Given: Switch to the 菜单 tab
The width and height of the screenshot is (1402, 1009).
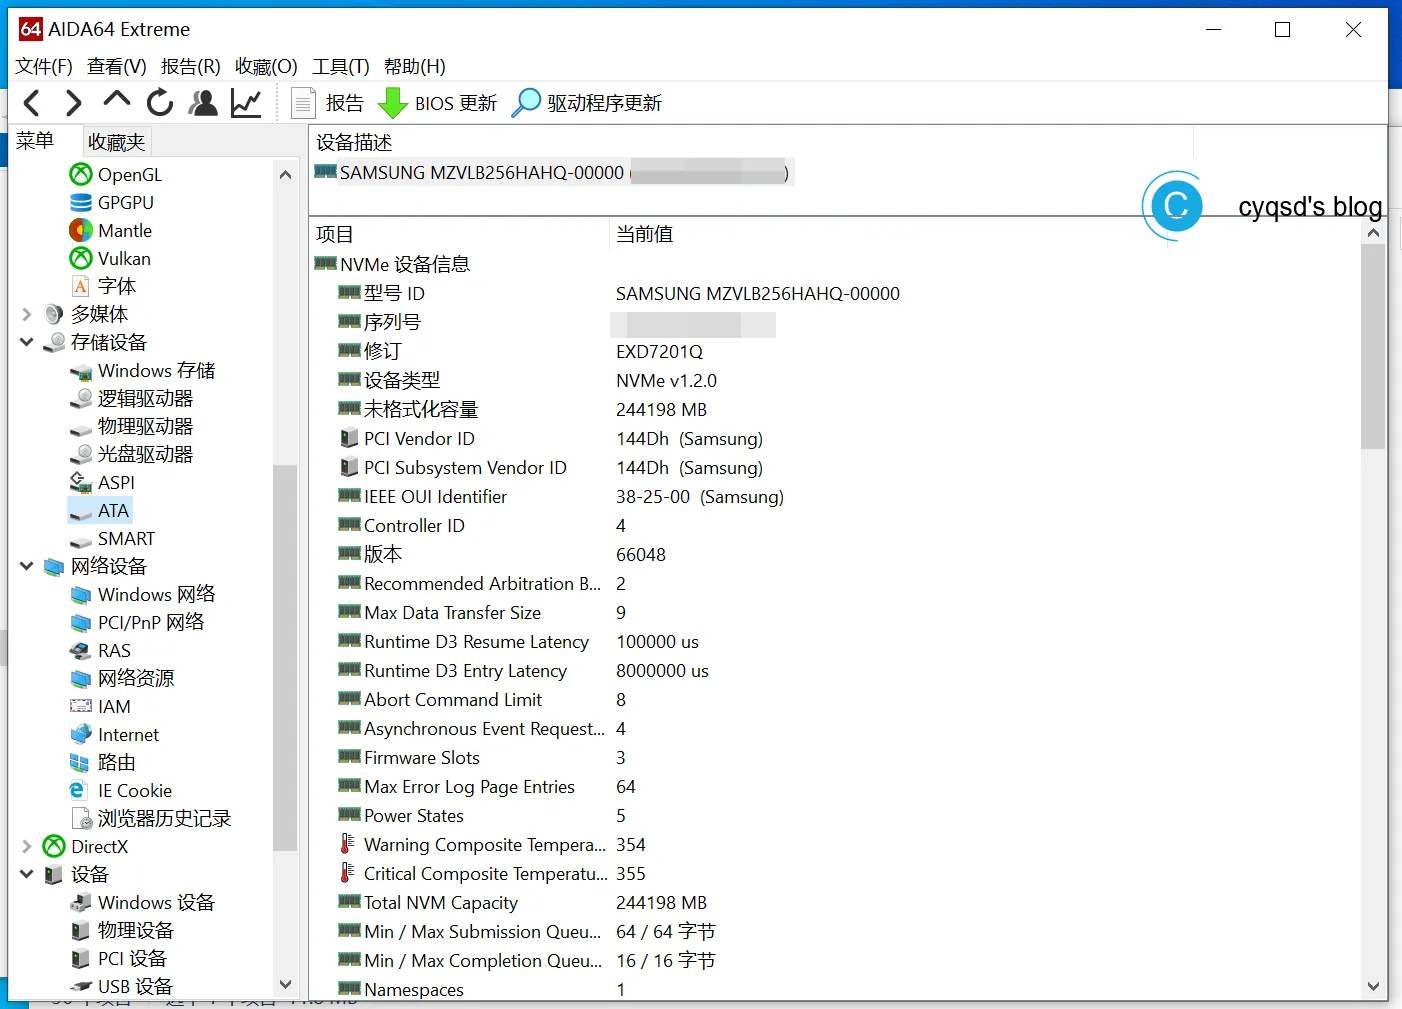Looking at the screenshot, I should pos(35,141).
